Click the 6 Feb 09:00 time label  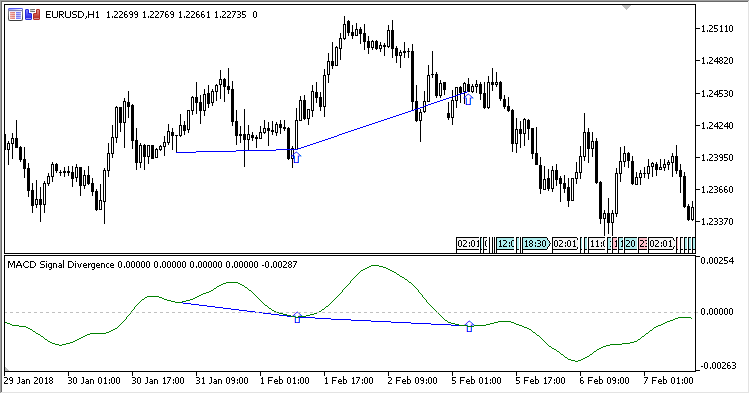[x=604, y=381]
